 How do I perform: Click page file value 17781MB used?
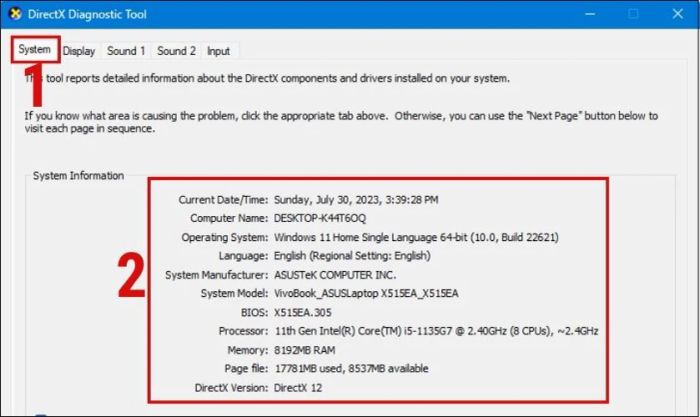(x=351, y=368)
